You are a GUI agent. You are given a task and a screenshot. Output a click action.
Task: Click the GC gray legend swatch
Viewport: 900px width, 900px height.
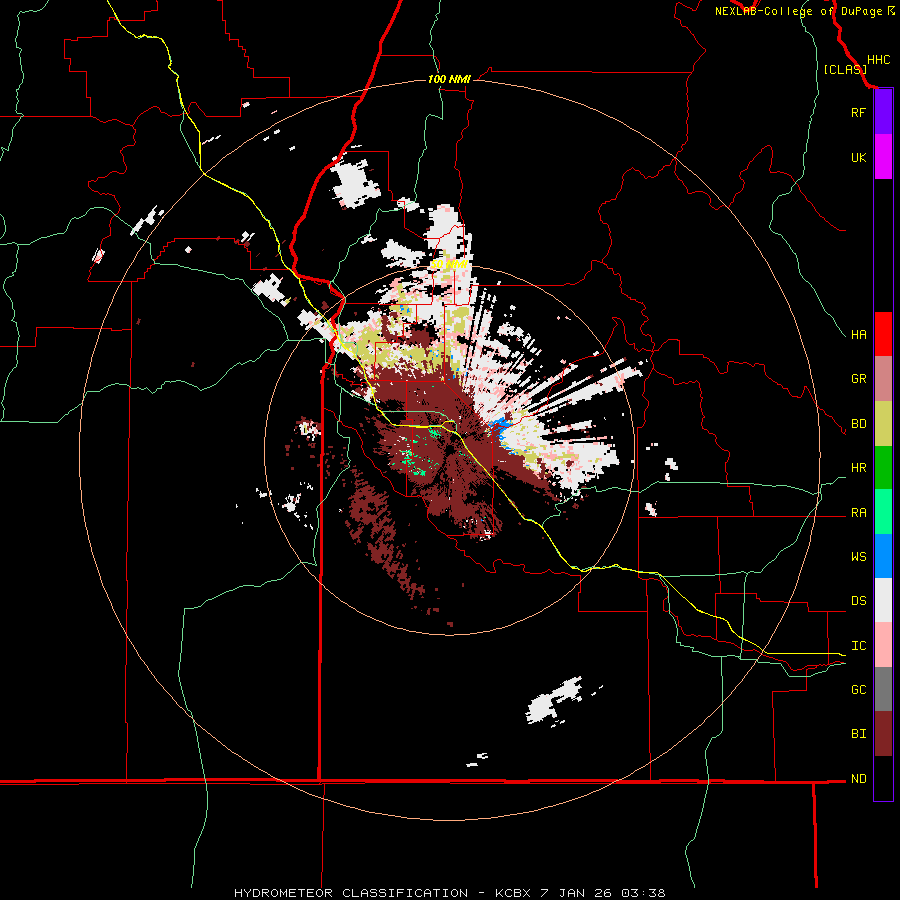coord(883,689)
